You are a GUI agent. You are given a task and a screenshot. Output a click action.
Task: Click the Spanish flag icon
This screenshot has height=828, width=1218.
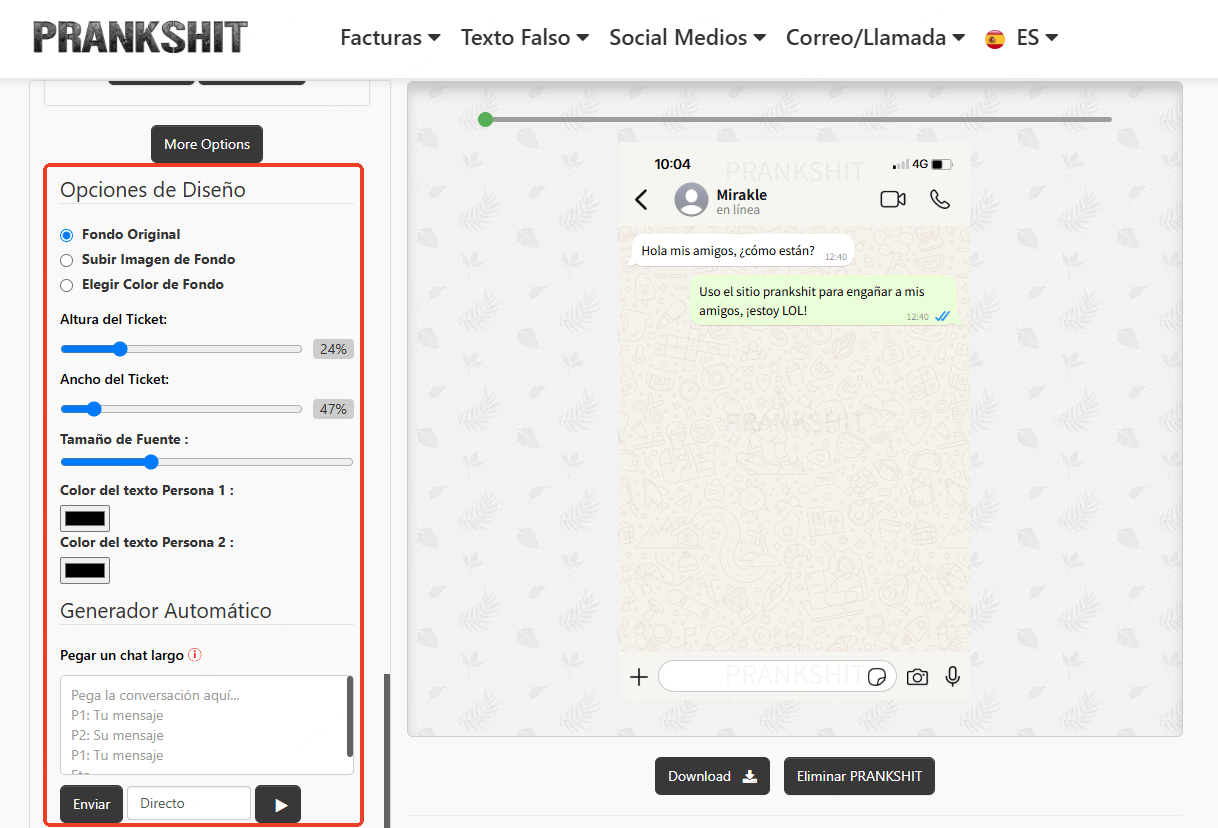coord(995,39)
